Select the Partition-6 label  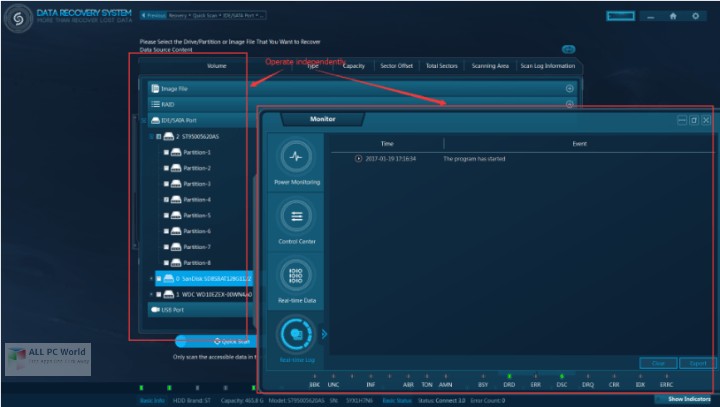(x=197, y=231)
